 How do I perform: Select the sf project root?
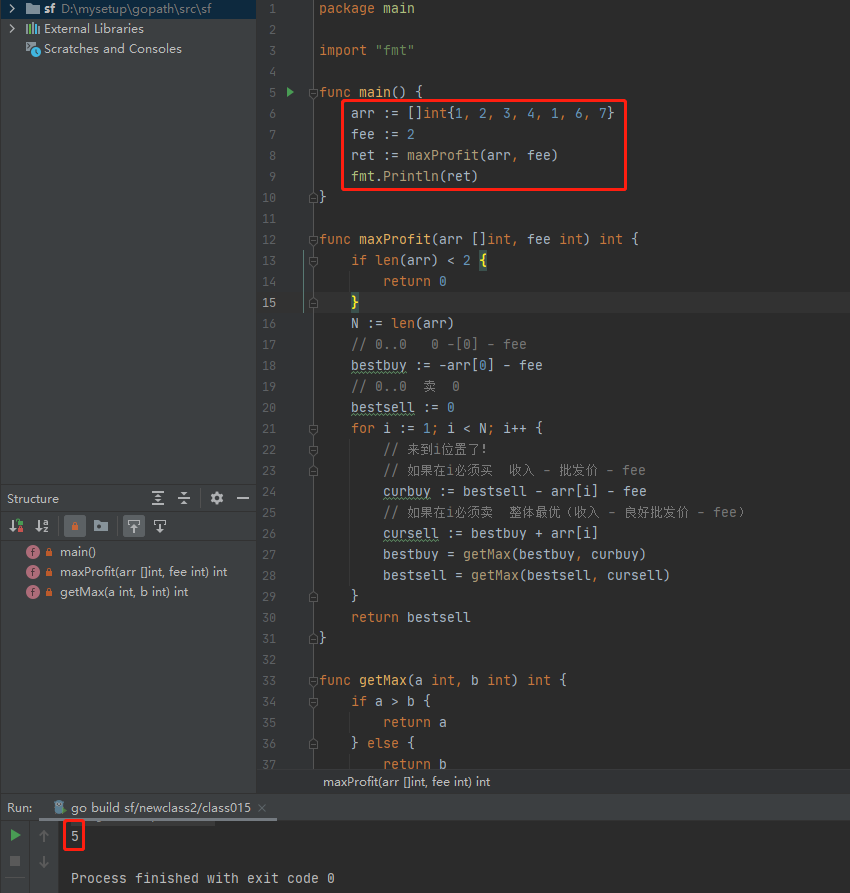click(x=128, y=9)
